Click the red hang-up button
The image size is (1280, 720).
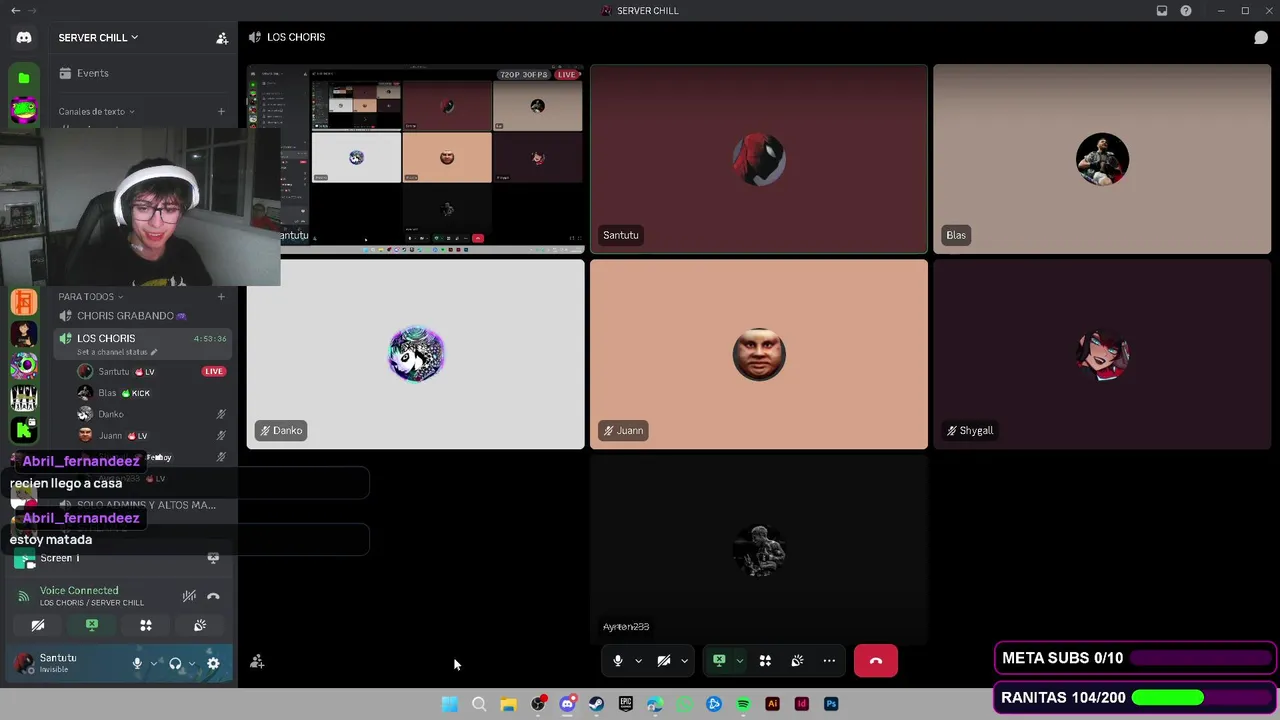(x=876, y=661)
